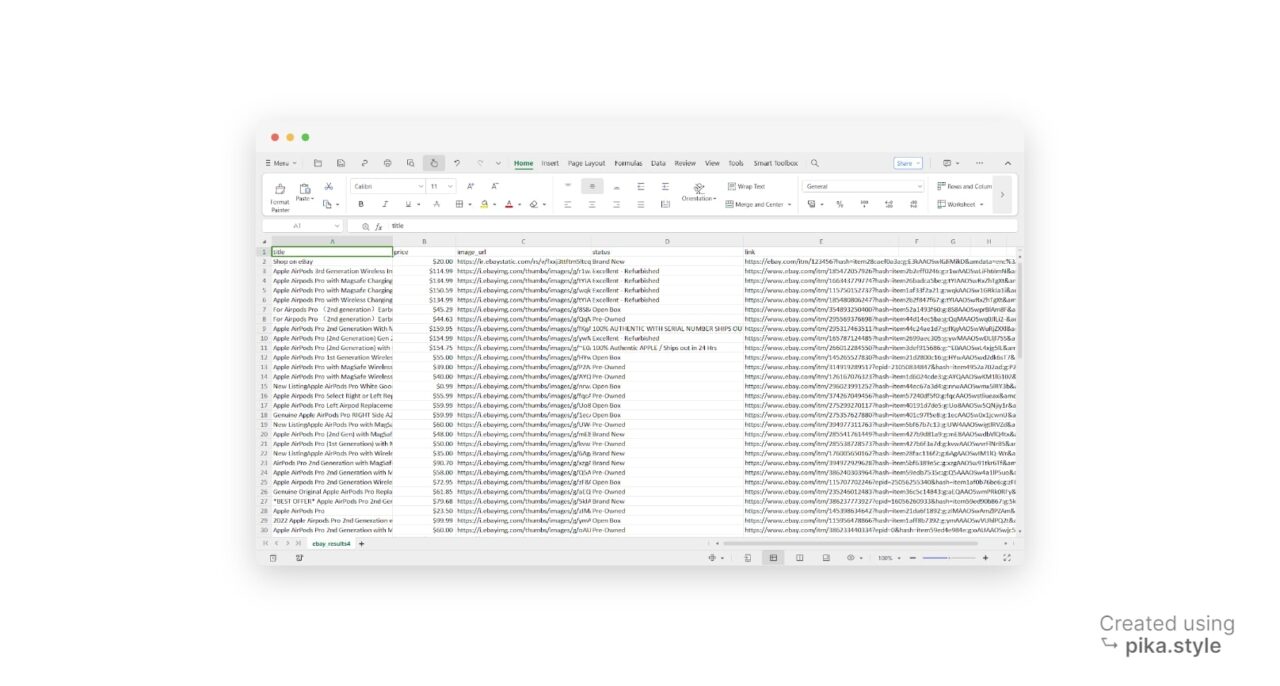Click the Share button

coord(907,163)
